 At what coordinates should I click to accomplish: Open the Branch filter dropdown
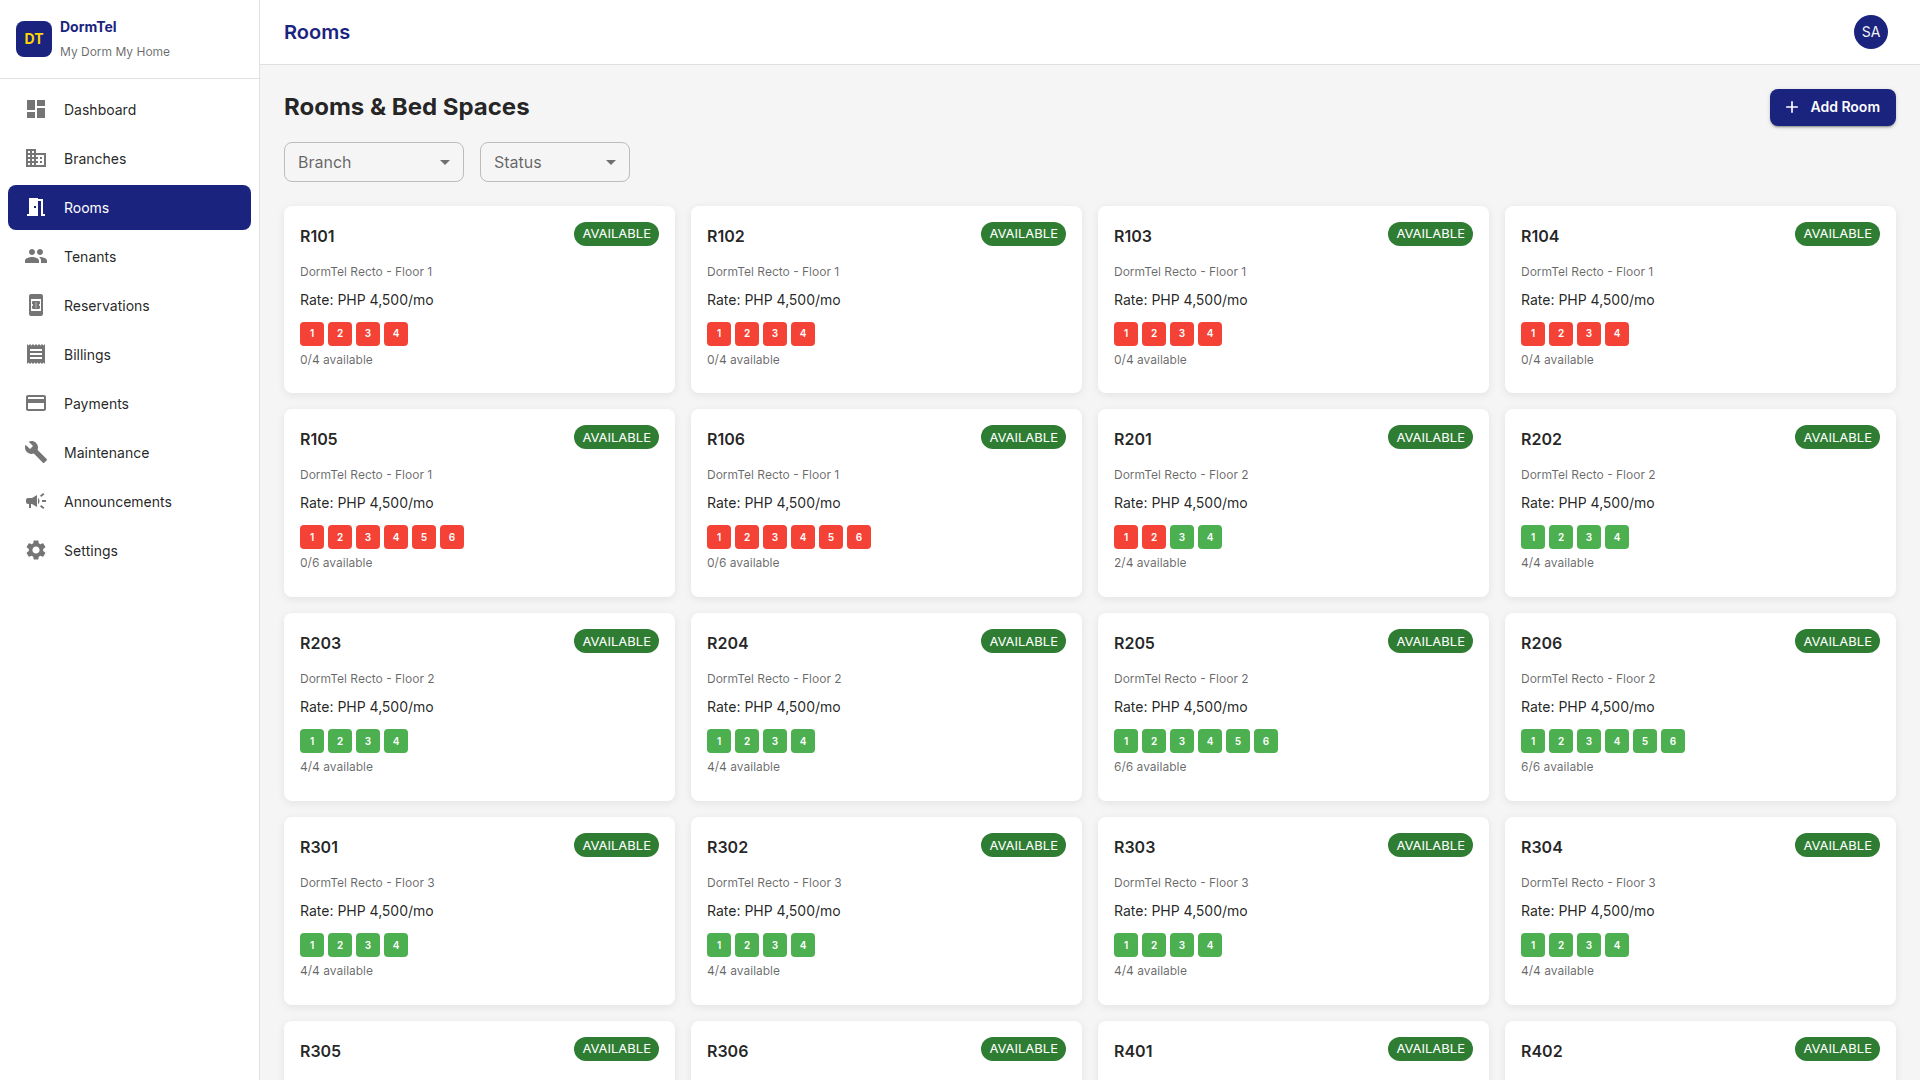click(374, 162)
